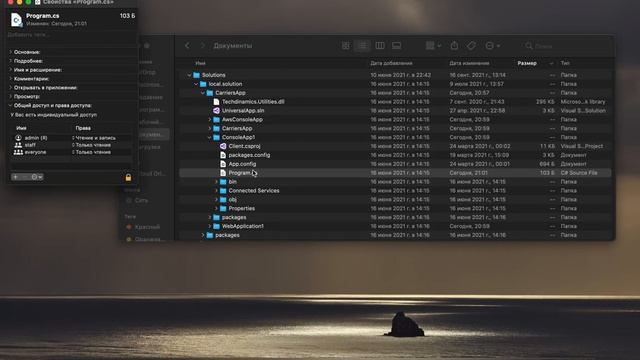Expand the Properties folder chevron

pyautogui.click(x=216, y=209)
